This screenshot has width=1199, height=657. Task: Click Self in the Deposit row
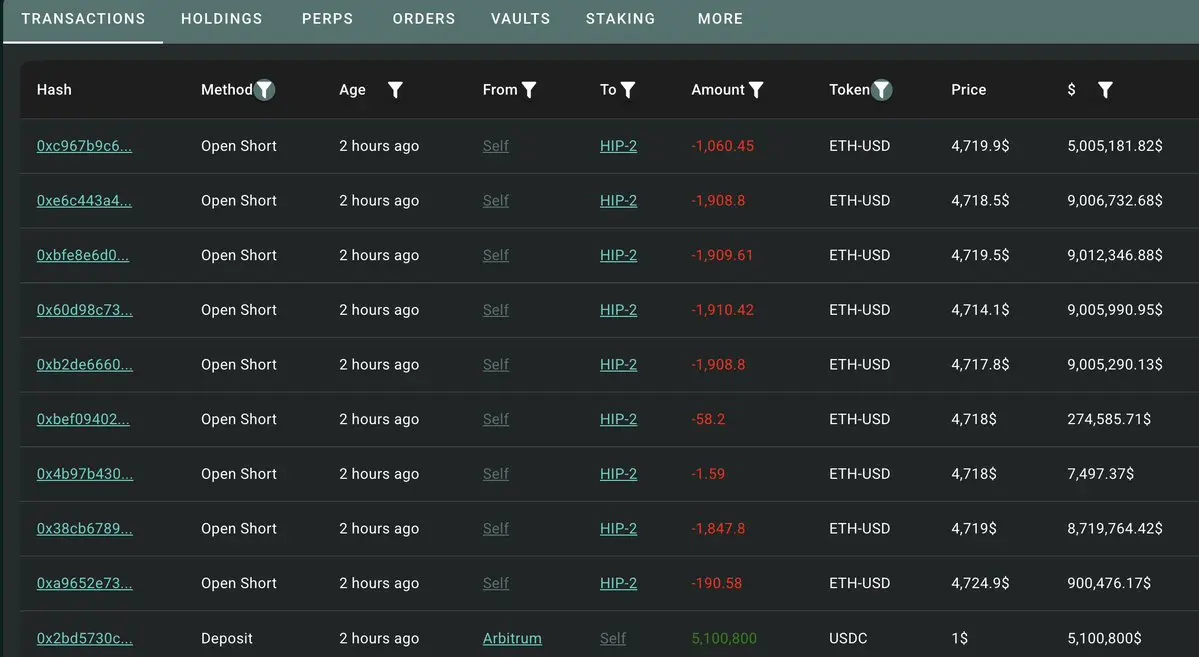pos(612,638)
